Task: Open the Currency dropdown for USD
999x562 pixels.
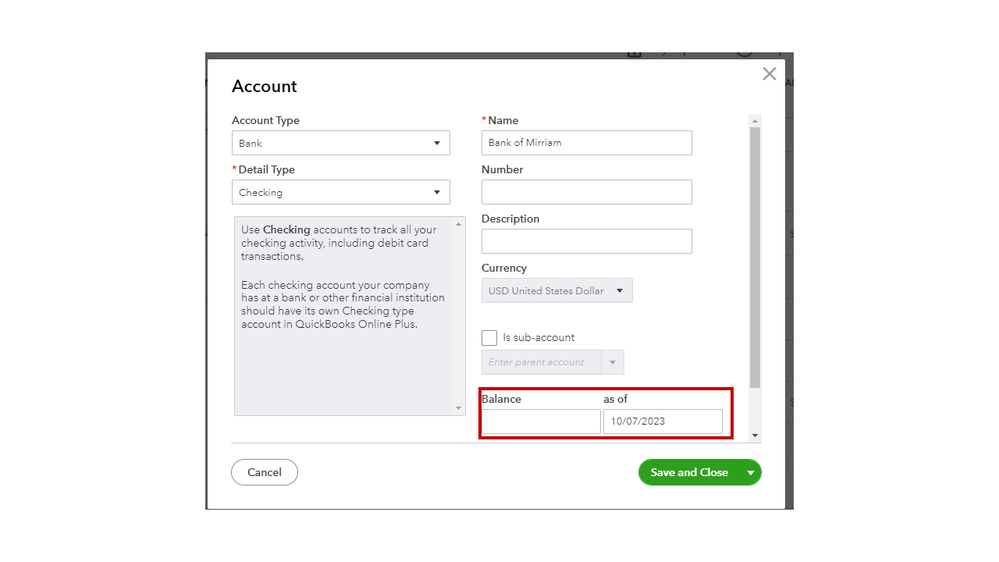Action: (556, 291)
